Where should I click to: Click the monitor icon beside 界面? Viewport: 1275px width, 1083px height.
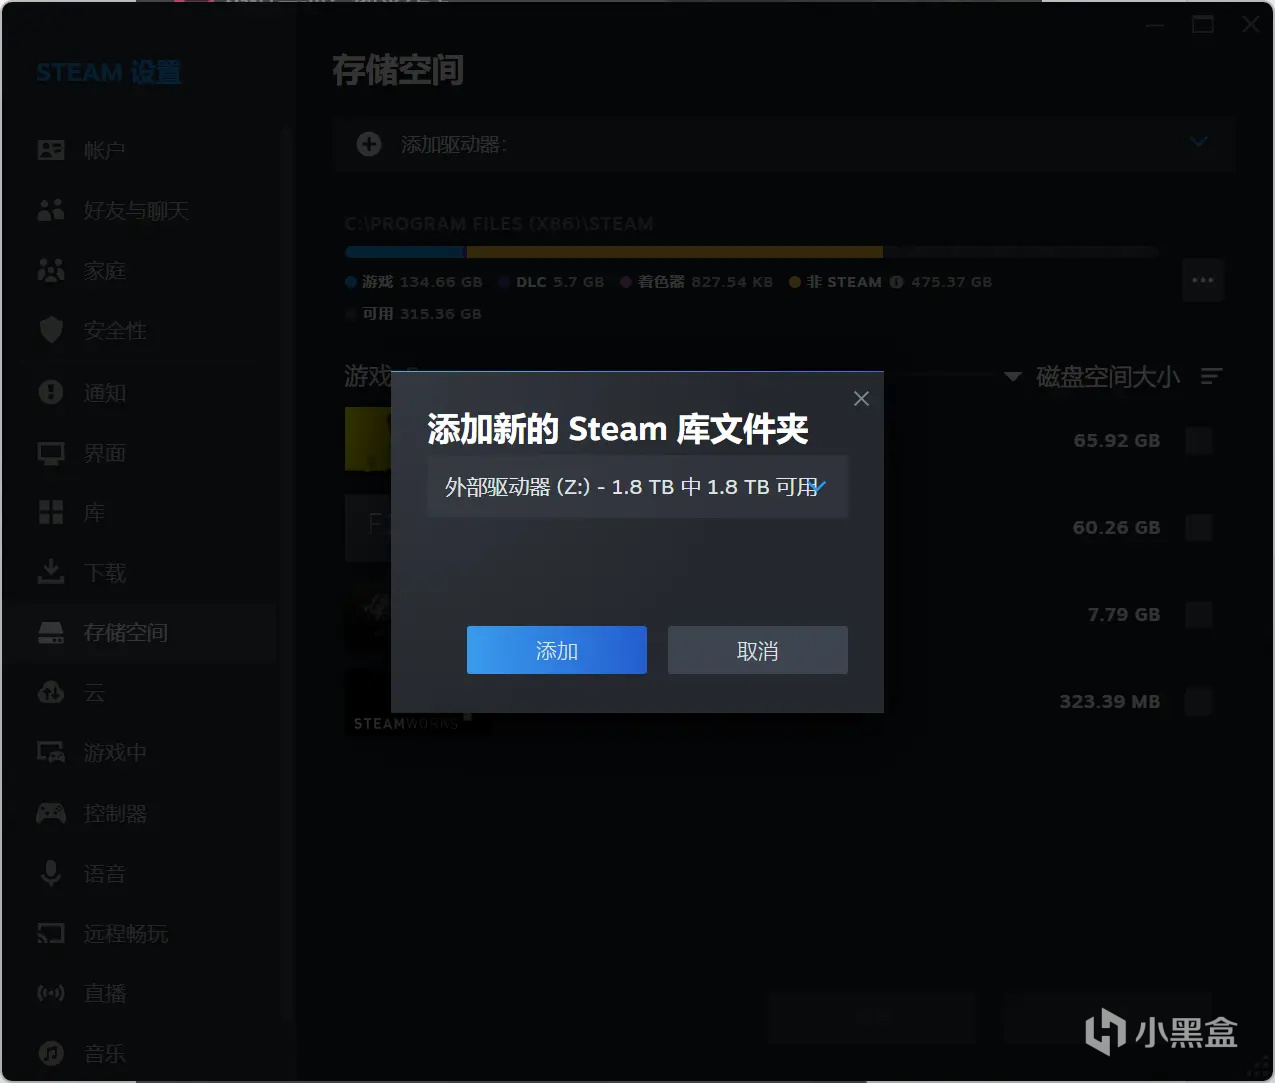tap(50, 453)
